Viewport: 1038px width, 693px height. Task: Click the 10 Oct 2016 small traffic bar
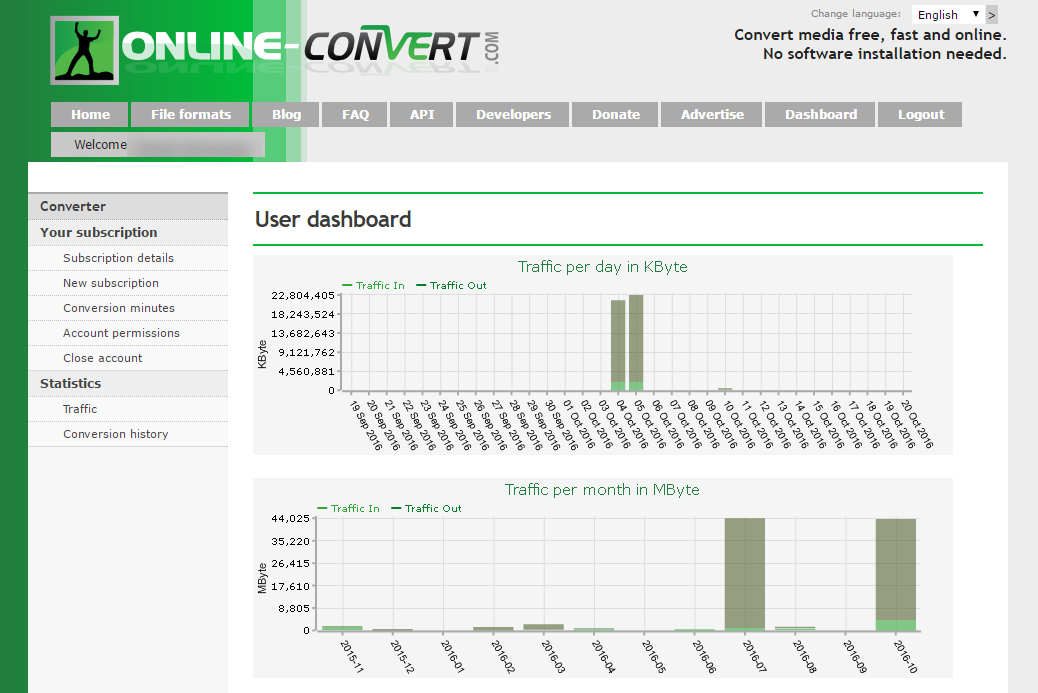[x=725, y=389]
